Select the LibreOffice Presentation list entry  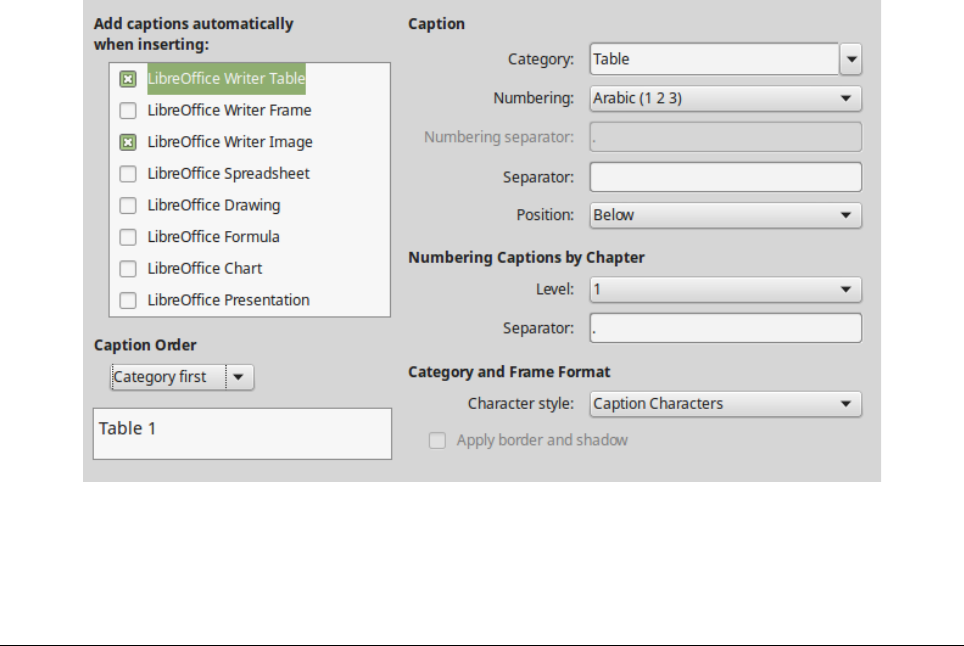tap(229, 301)
